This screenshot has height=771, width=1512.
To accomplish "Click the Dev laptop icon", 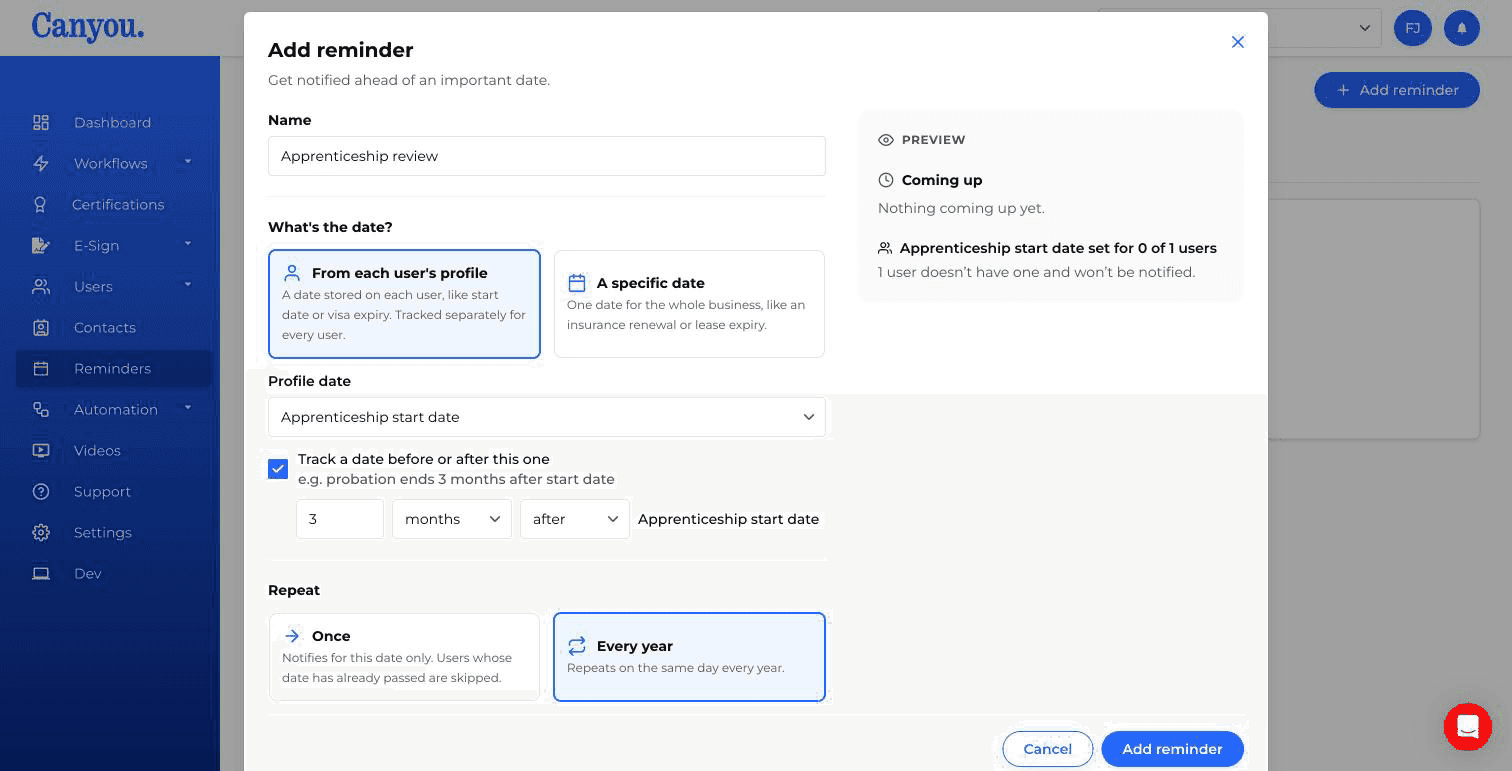I will 41,574.
